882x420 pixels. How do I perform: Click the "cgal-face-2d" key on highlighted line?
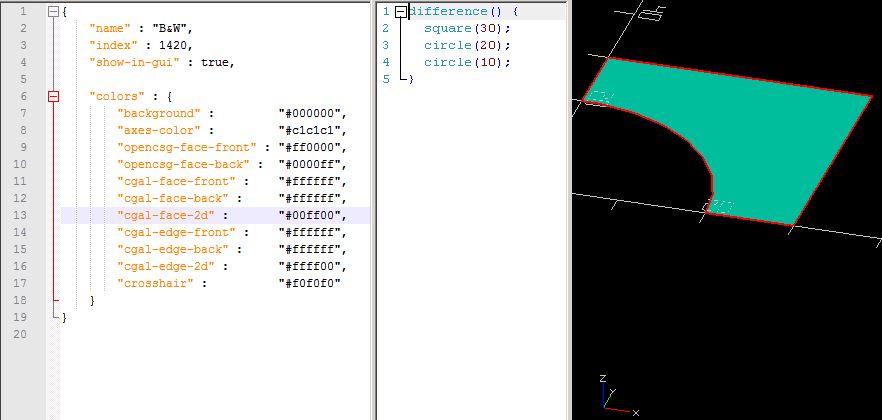(166, 215)
